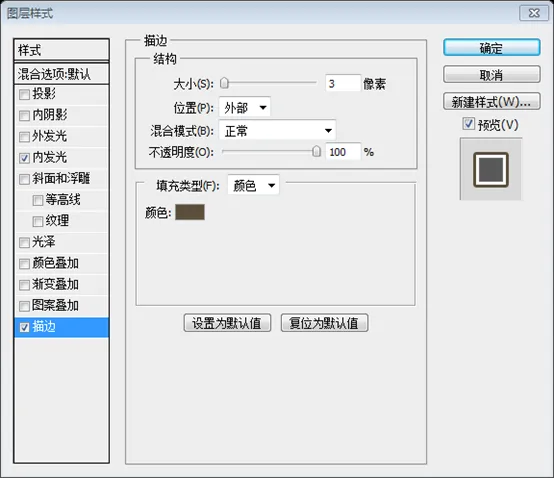554x478 pixels.
Task: Toggle the 预览(V) preview checkbox
Action: coord(468,124)
